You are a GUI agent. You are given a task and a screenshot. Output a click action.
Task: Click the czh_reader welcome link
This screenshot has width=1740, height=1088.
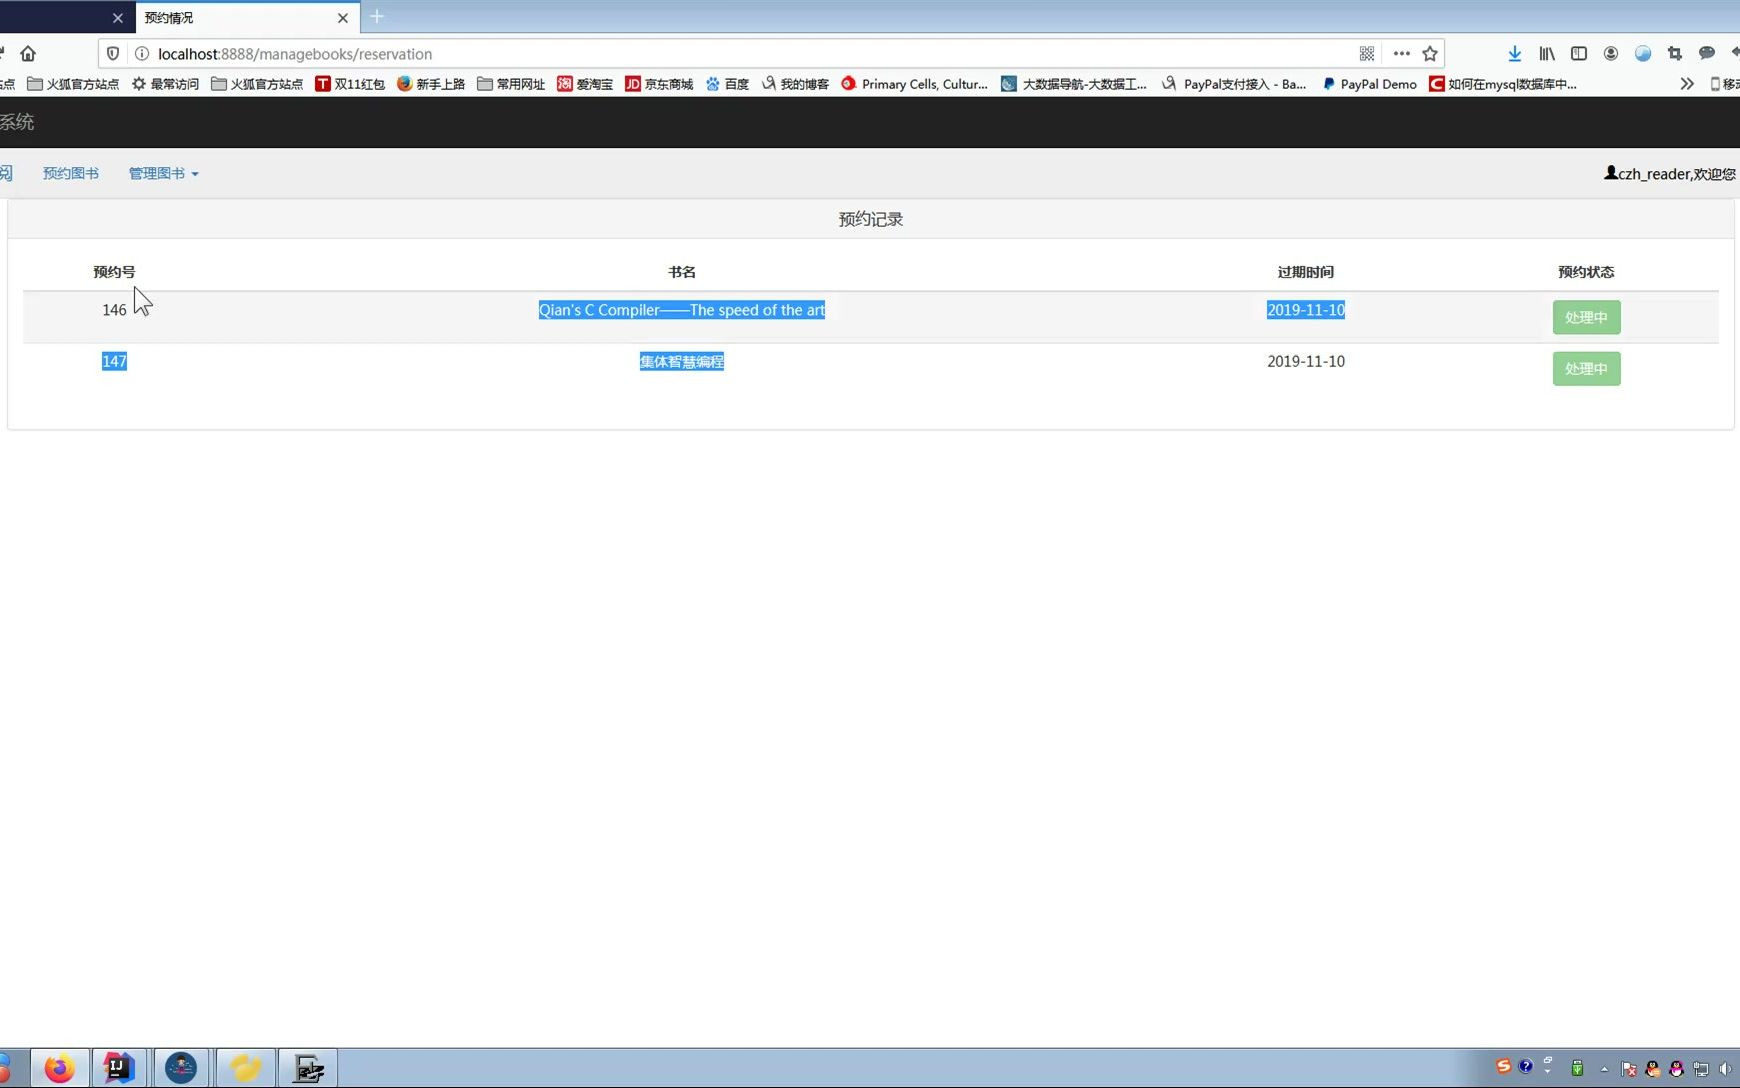(x=1666, y=173)
